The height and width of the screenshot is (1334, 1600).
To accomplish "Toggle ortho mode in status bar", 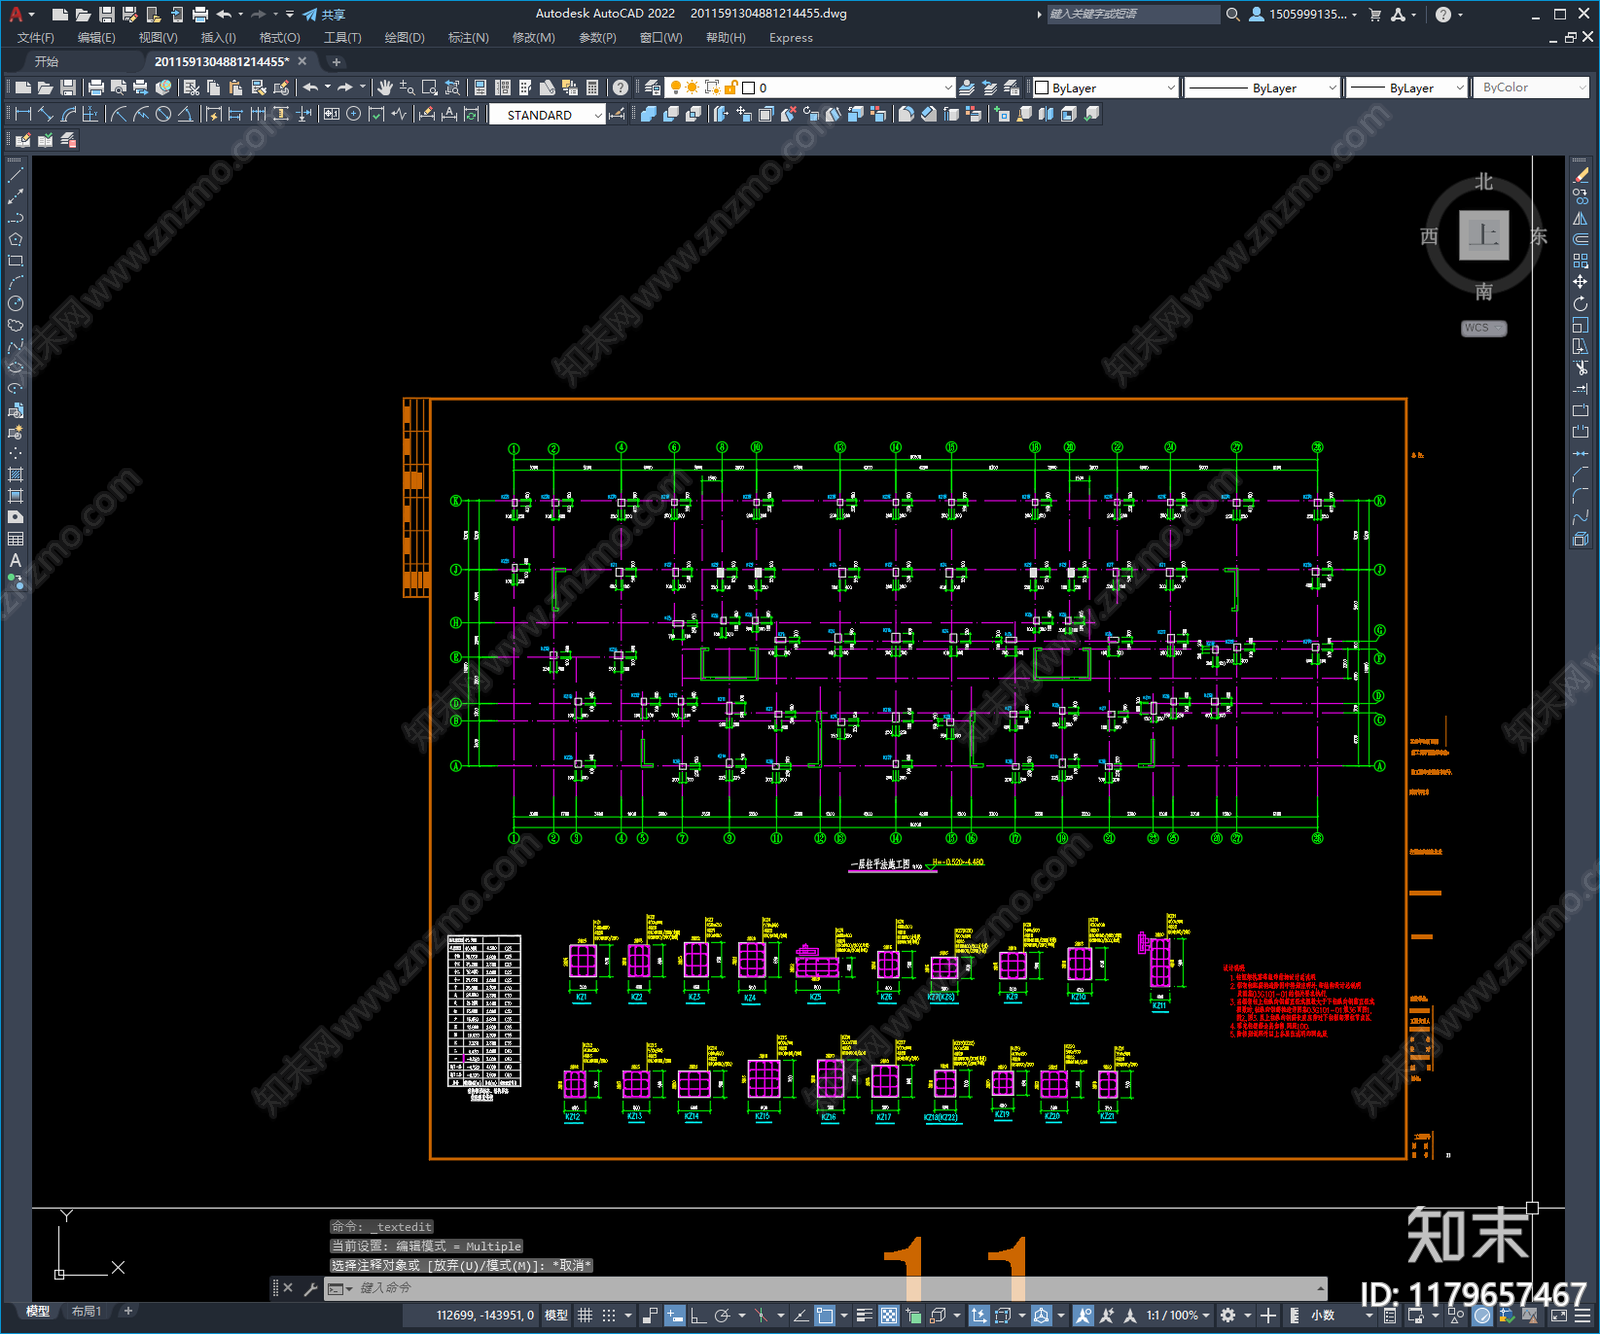I will [698, 1315].
